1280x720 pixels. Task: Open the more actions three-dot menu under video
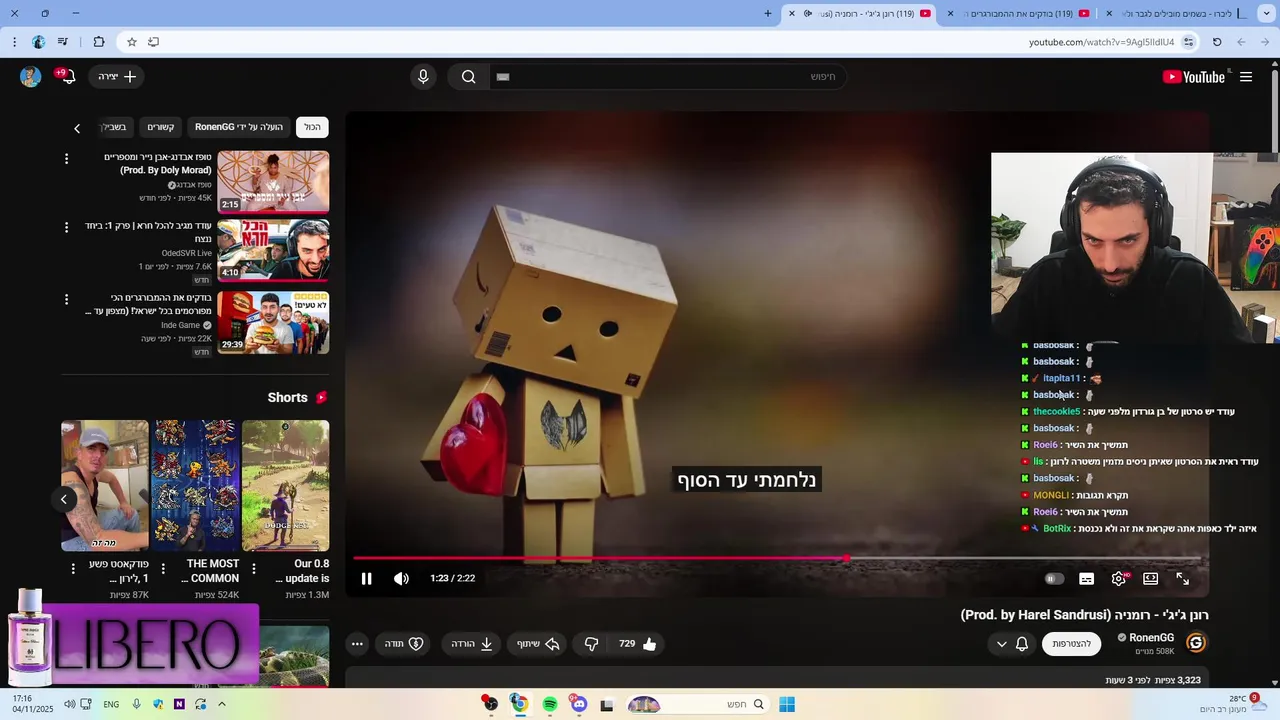(357, 644)
